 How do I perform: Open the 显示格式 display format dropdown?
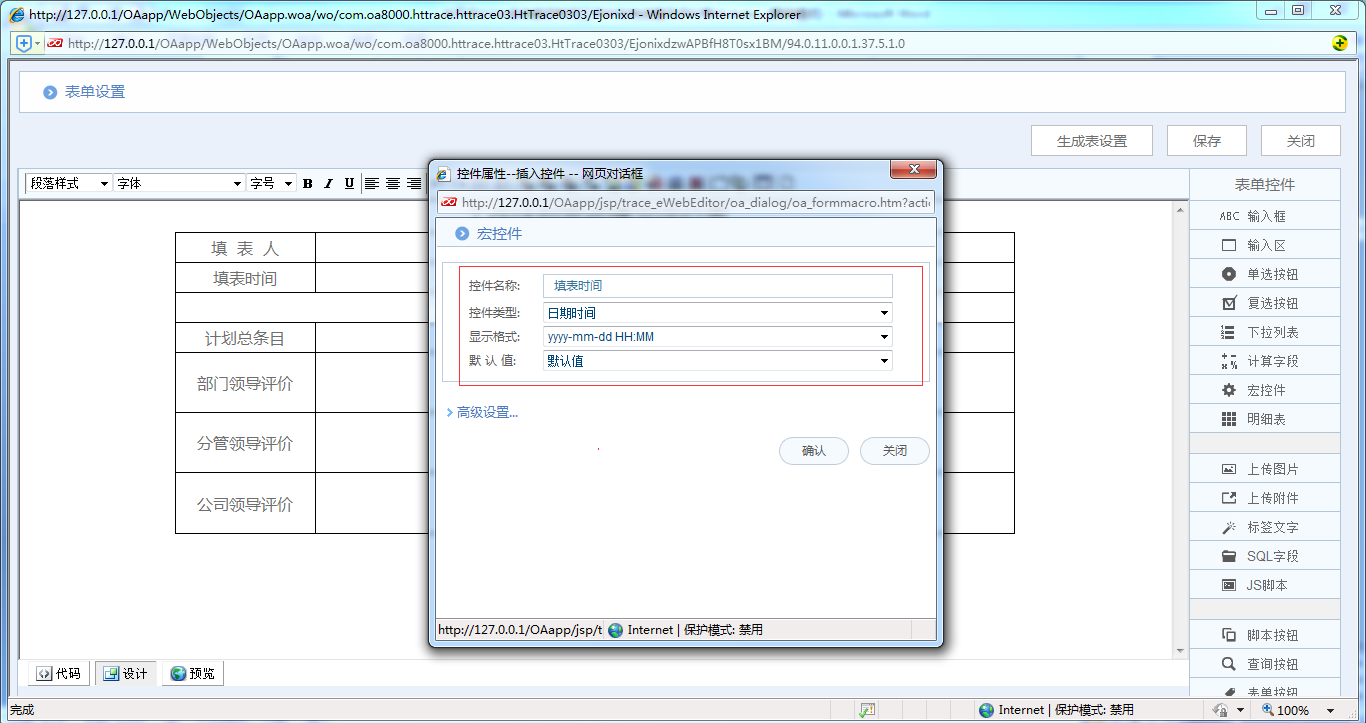click(884, 337)
